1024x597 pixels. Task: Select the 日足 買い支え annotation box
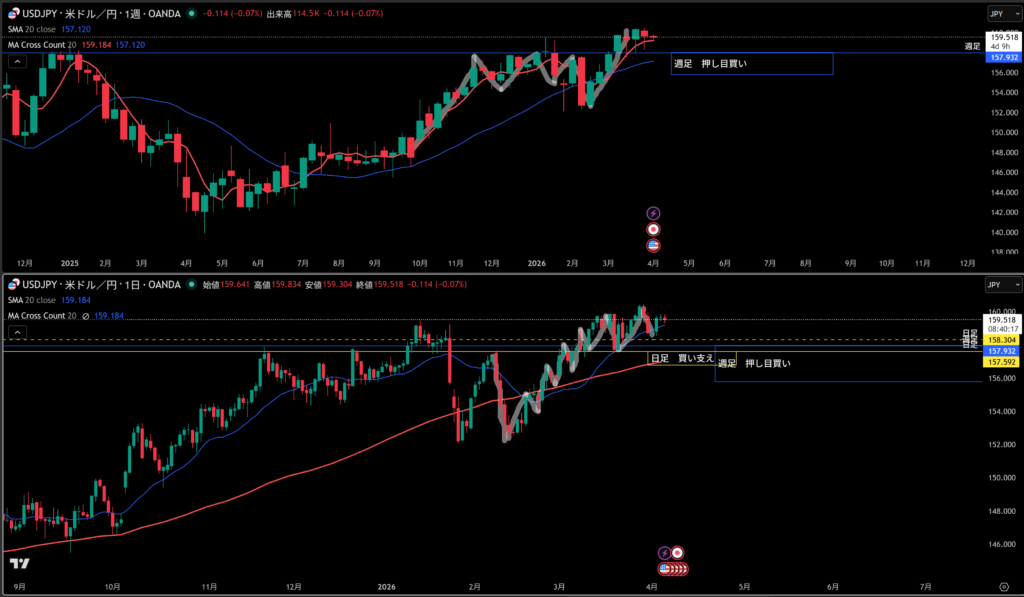point(682,357)
